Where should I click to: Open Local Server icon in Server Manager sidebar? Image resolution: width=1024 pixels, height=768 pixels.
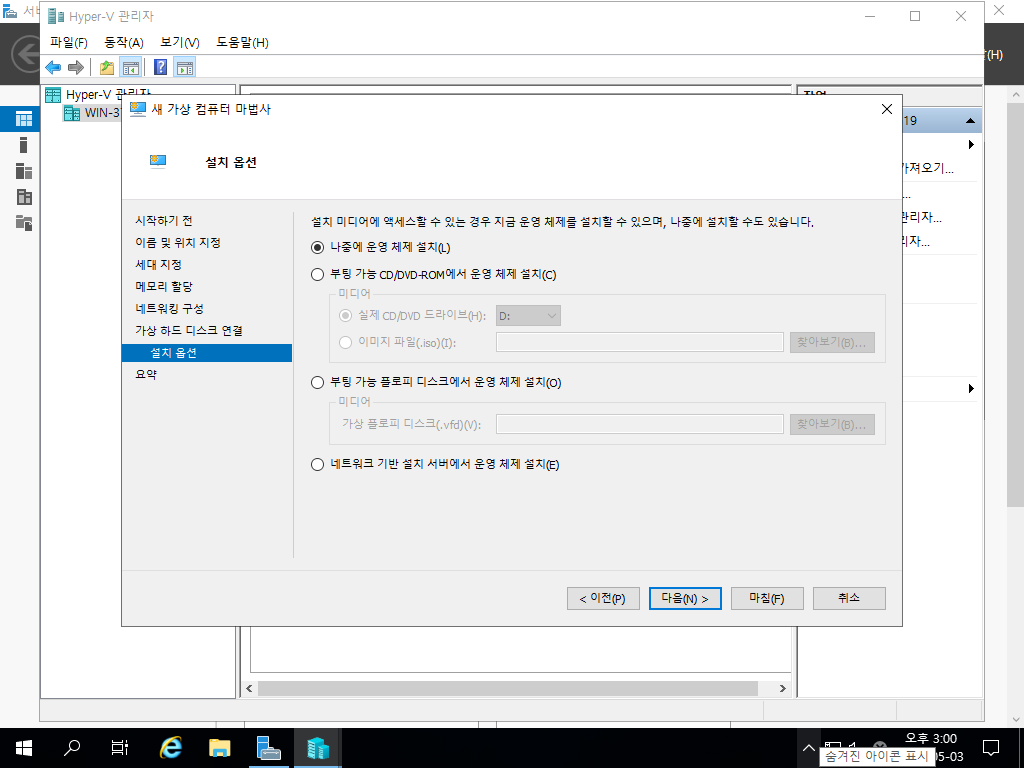(x=24, y=145)
